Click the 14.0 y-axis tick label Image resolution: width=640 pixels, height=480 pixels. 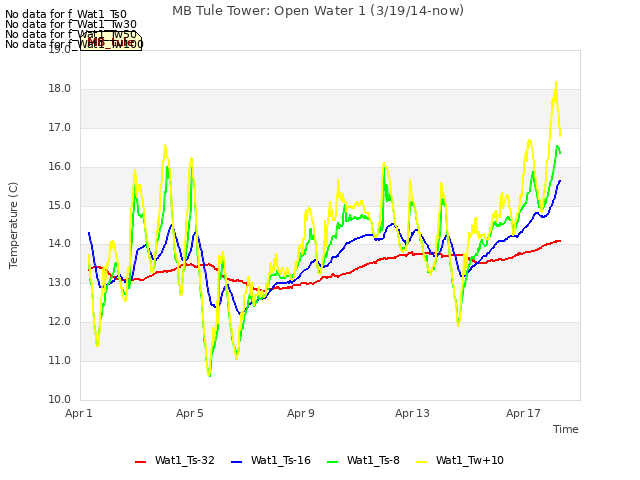(60, 244)
